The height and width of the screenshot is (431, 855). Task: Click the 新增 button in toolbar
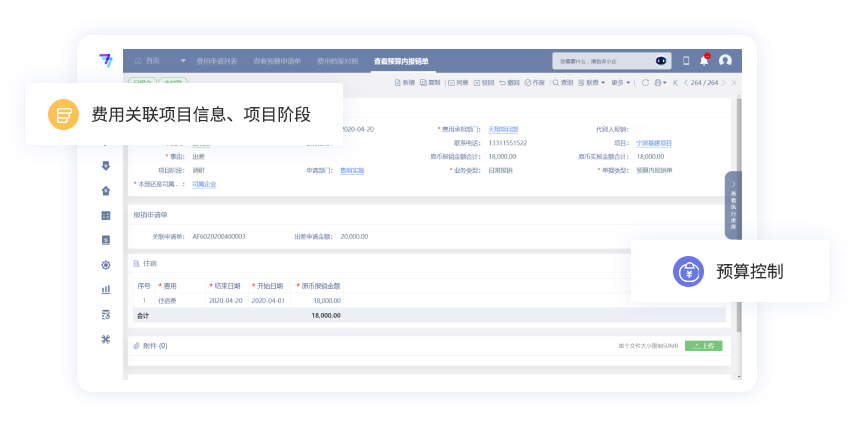(x=405, y=83)
